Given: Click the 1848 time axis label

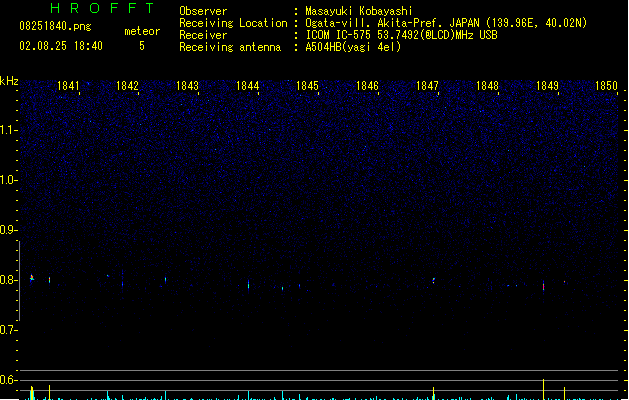Looking at the screenshot, I should tap(487, 85).
